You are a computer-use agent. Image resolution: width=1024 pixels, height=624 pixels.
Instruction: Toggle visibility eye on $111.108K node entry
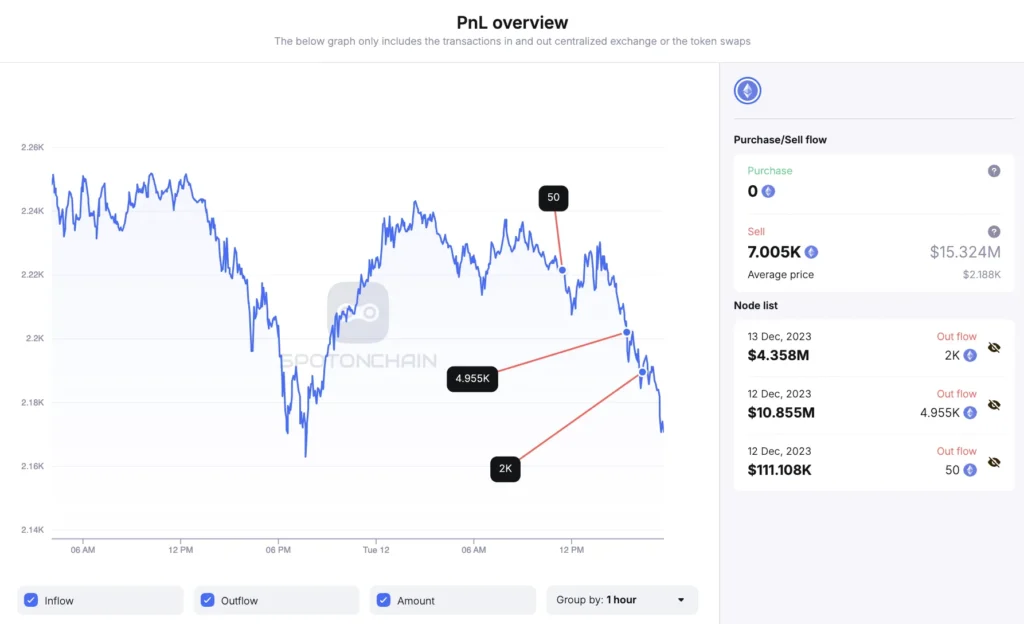coord(993,462)
